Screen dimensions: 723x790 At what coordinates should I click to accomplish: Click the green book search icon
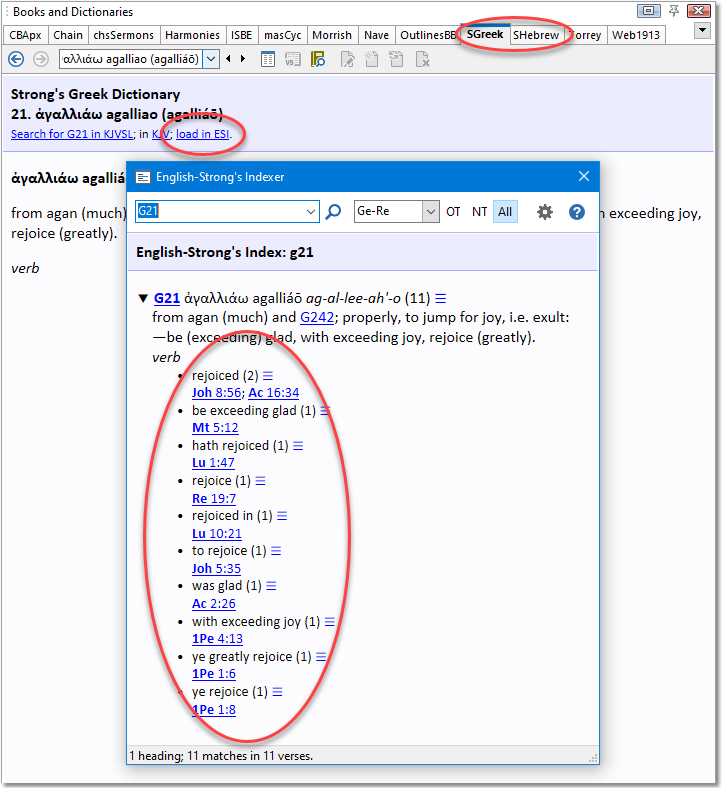click(x=318, y=59)
